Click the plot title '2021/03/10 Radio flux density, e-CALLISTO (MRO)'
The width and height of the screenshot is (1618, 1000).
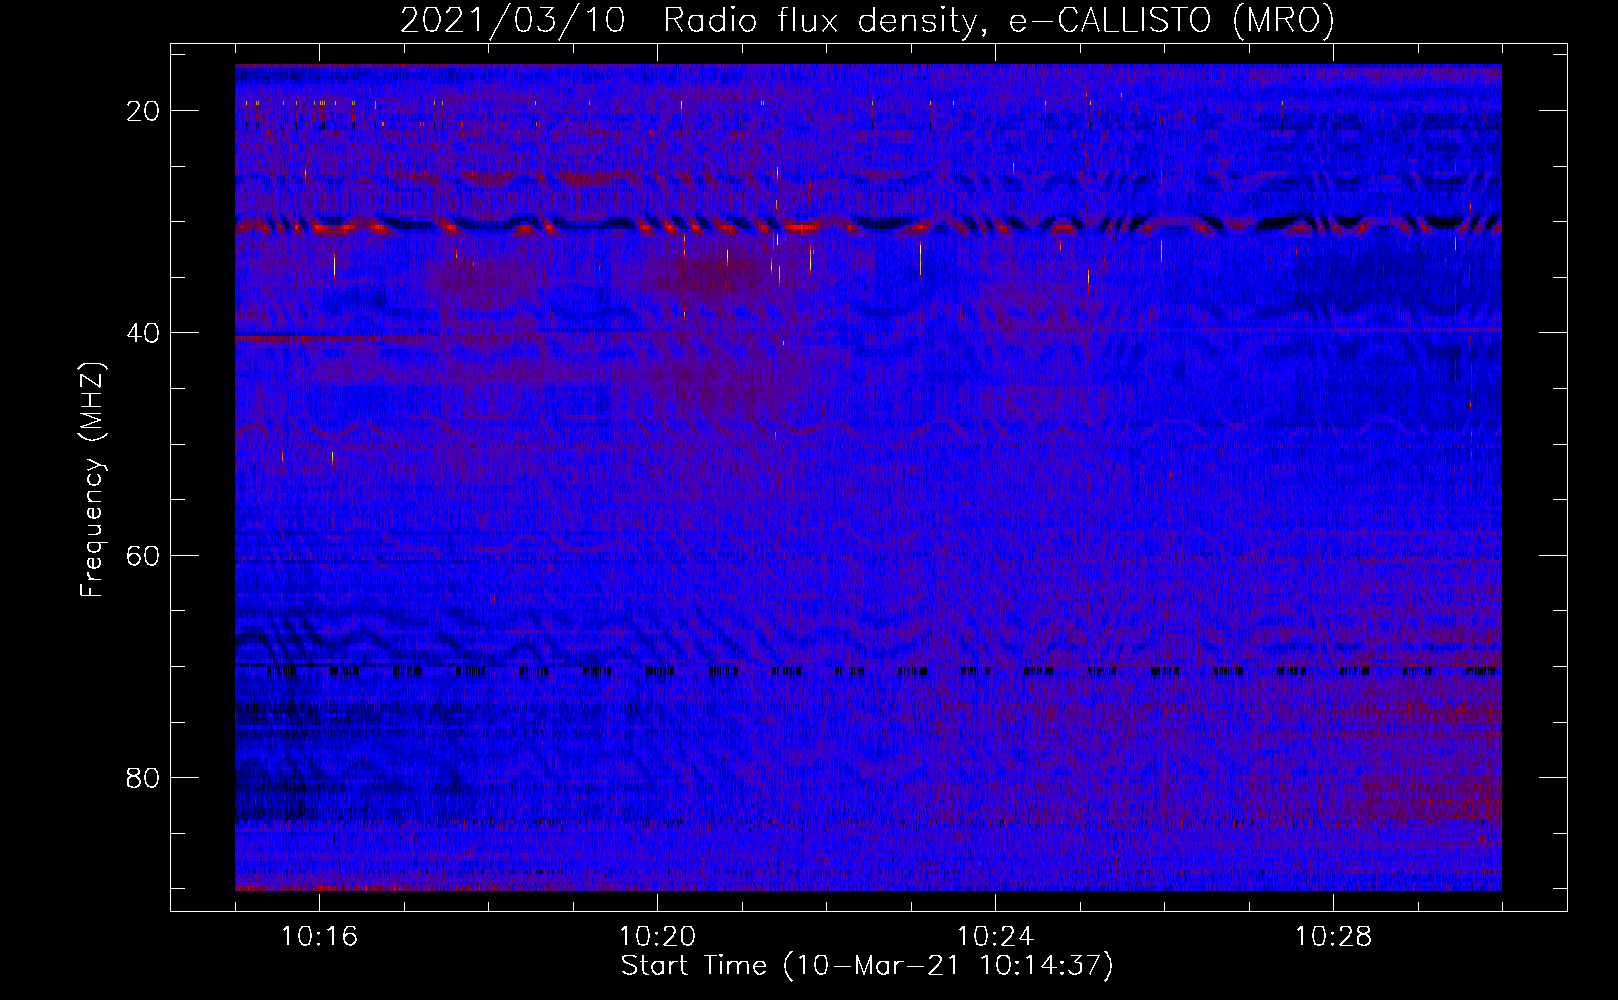click(x=867, y=20)
